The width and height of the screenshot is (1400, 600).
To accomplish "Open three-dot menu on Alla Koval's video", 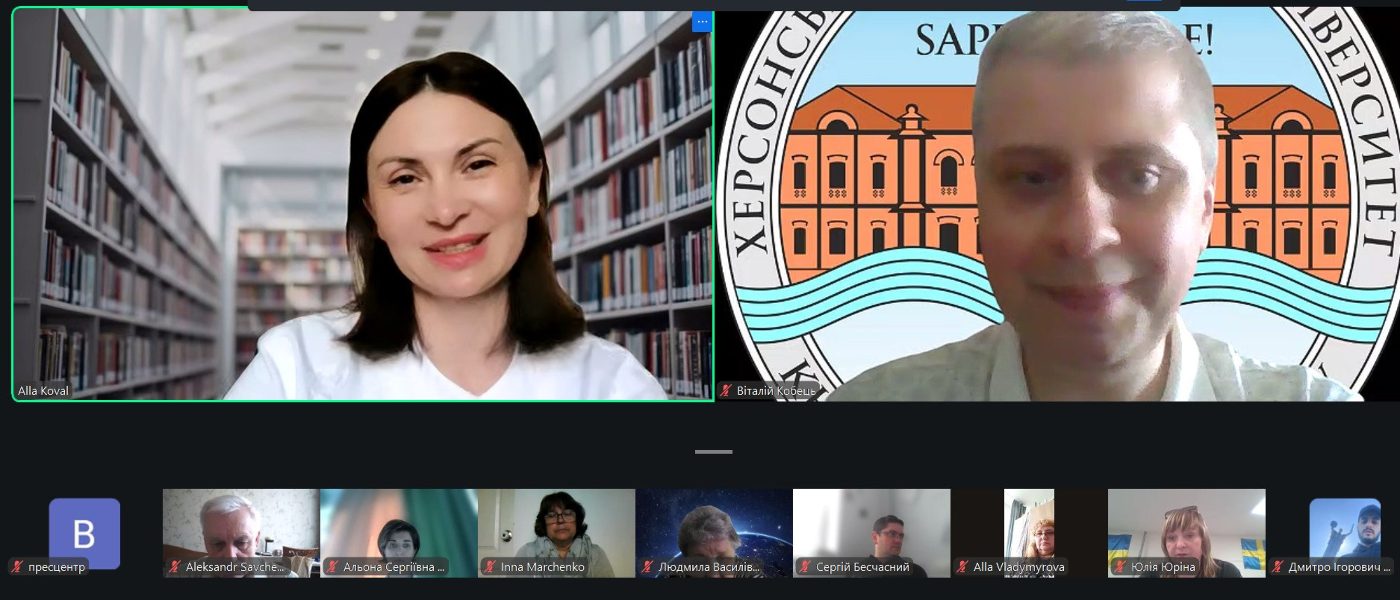I will [x=702, y=21].
